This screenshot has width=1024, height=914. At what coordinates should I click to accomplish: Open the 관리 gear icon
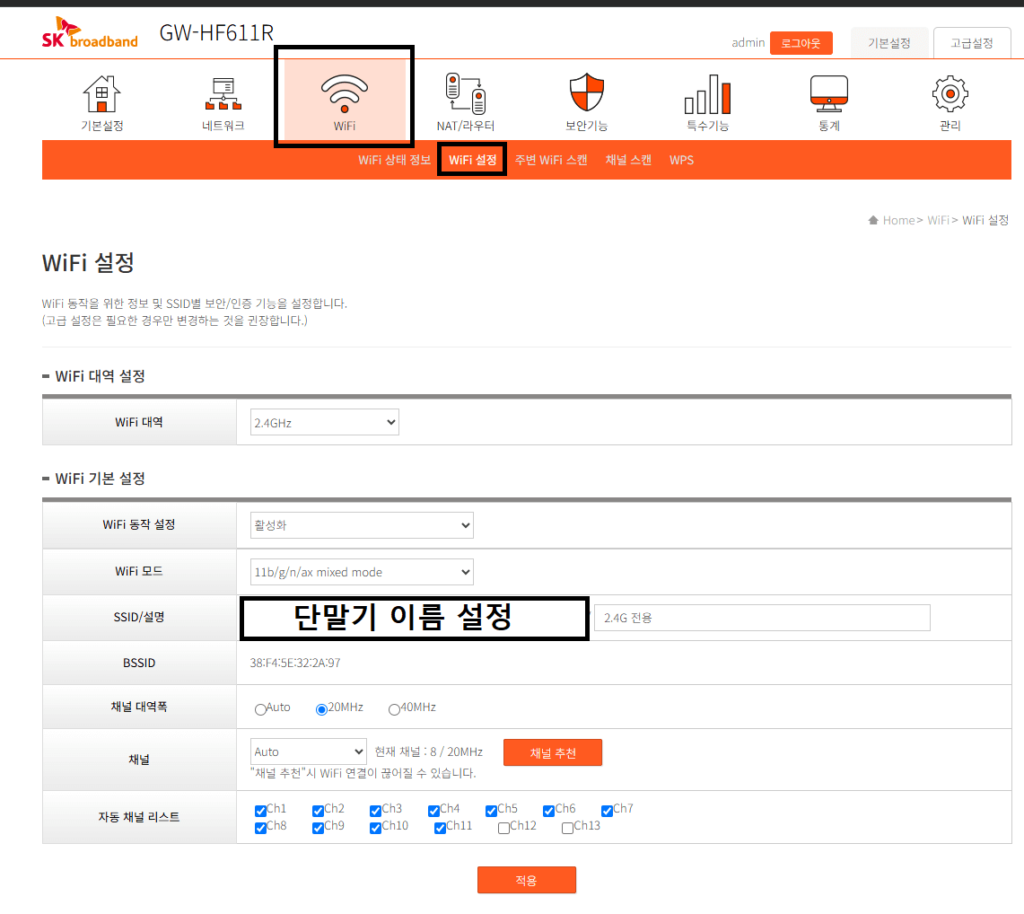click(x=949, y=94)
